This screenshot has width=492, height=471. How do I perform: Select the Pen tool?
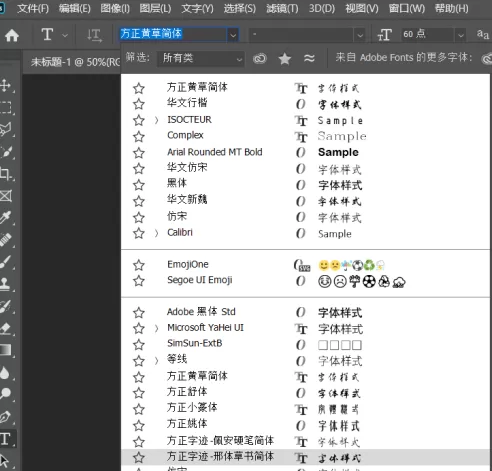6,416
